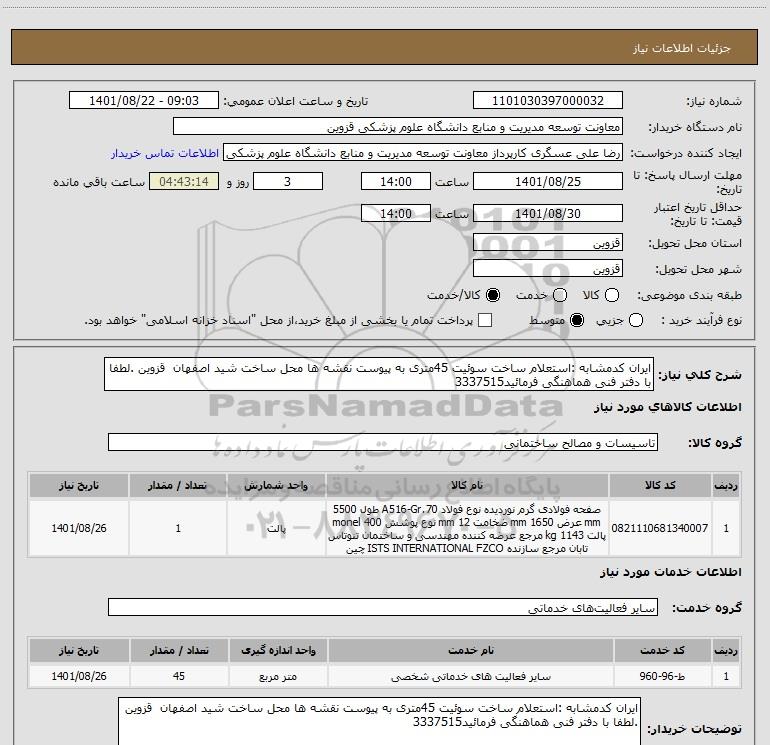Click services table header واحد اندازه گیری
The width and height of the screenshot is (770, 745).
(x=278, y=650)
